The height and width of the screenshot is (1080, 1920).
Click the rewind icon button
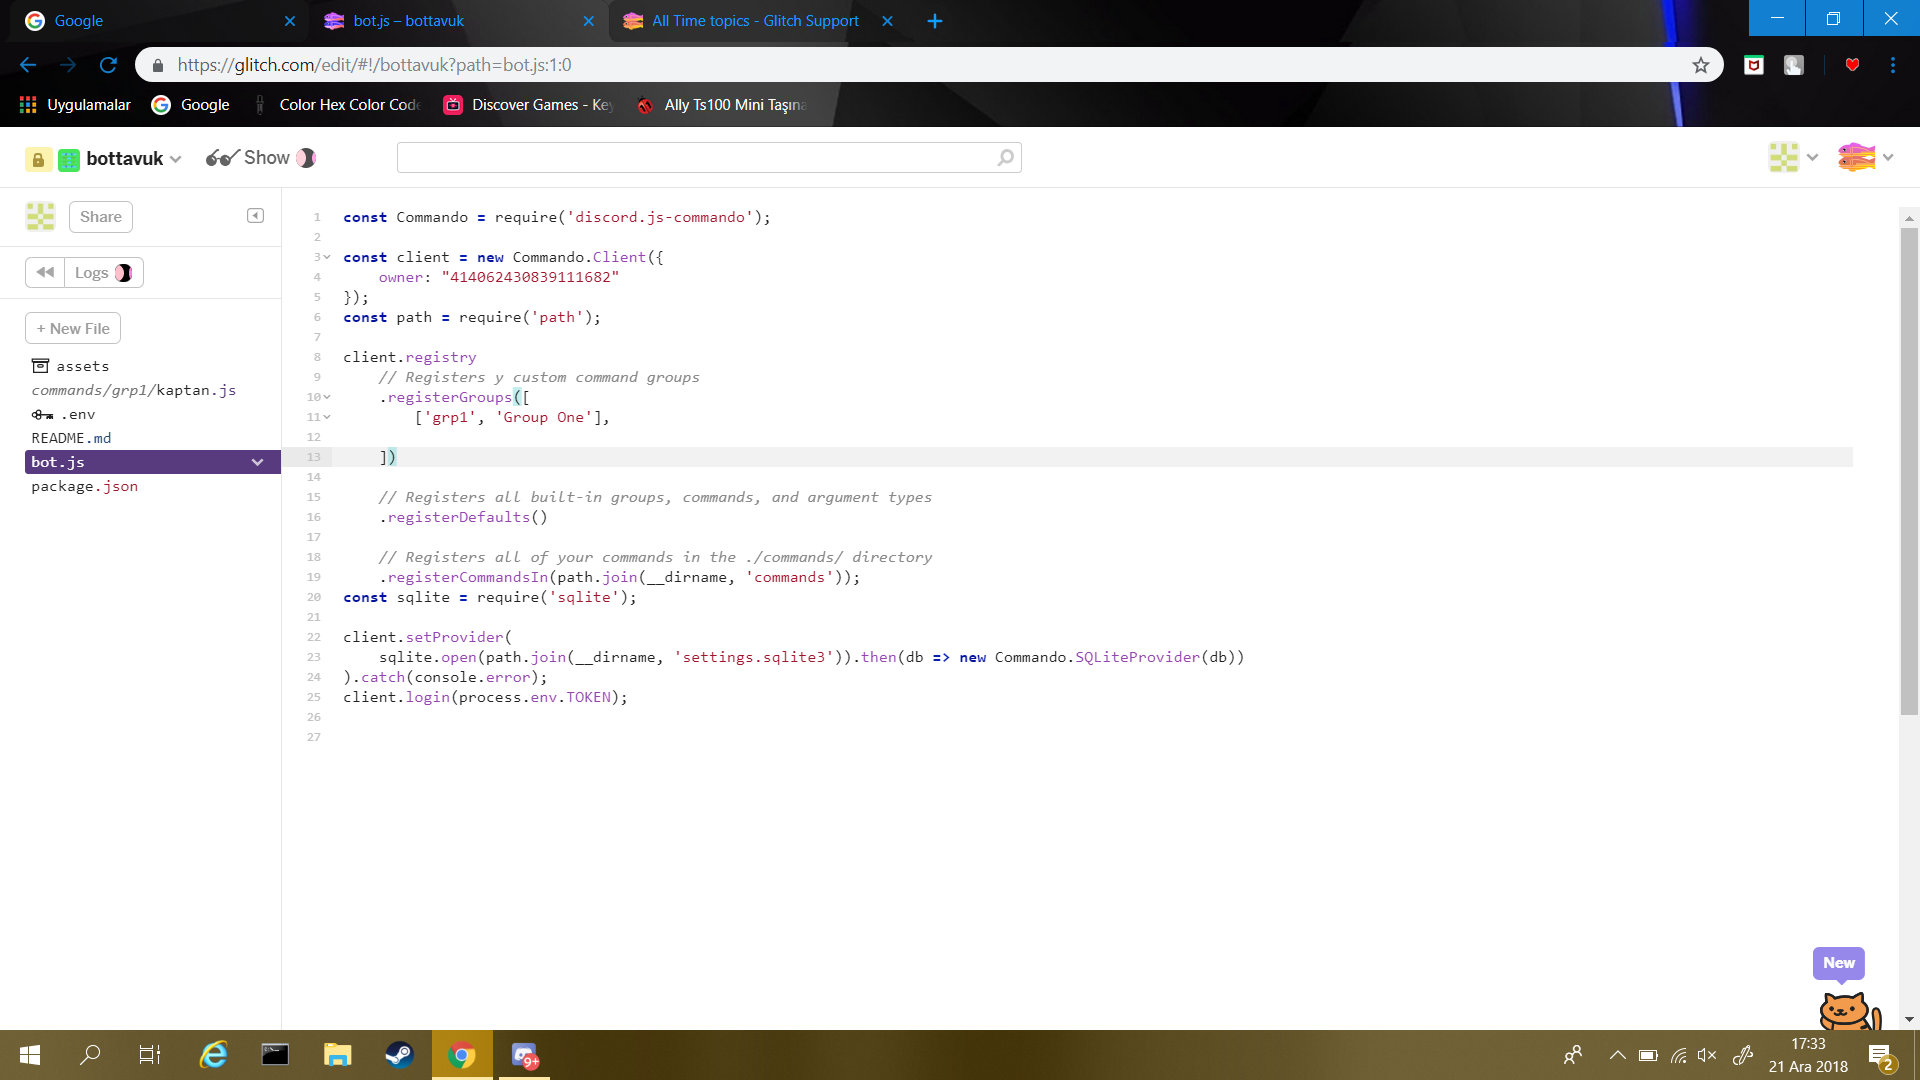[45, 272]
